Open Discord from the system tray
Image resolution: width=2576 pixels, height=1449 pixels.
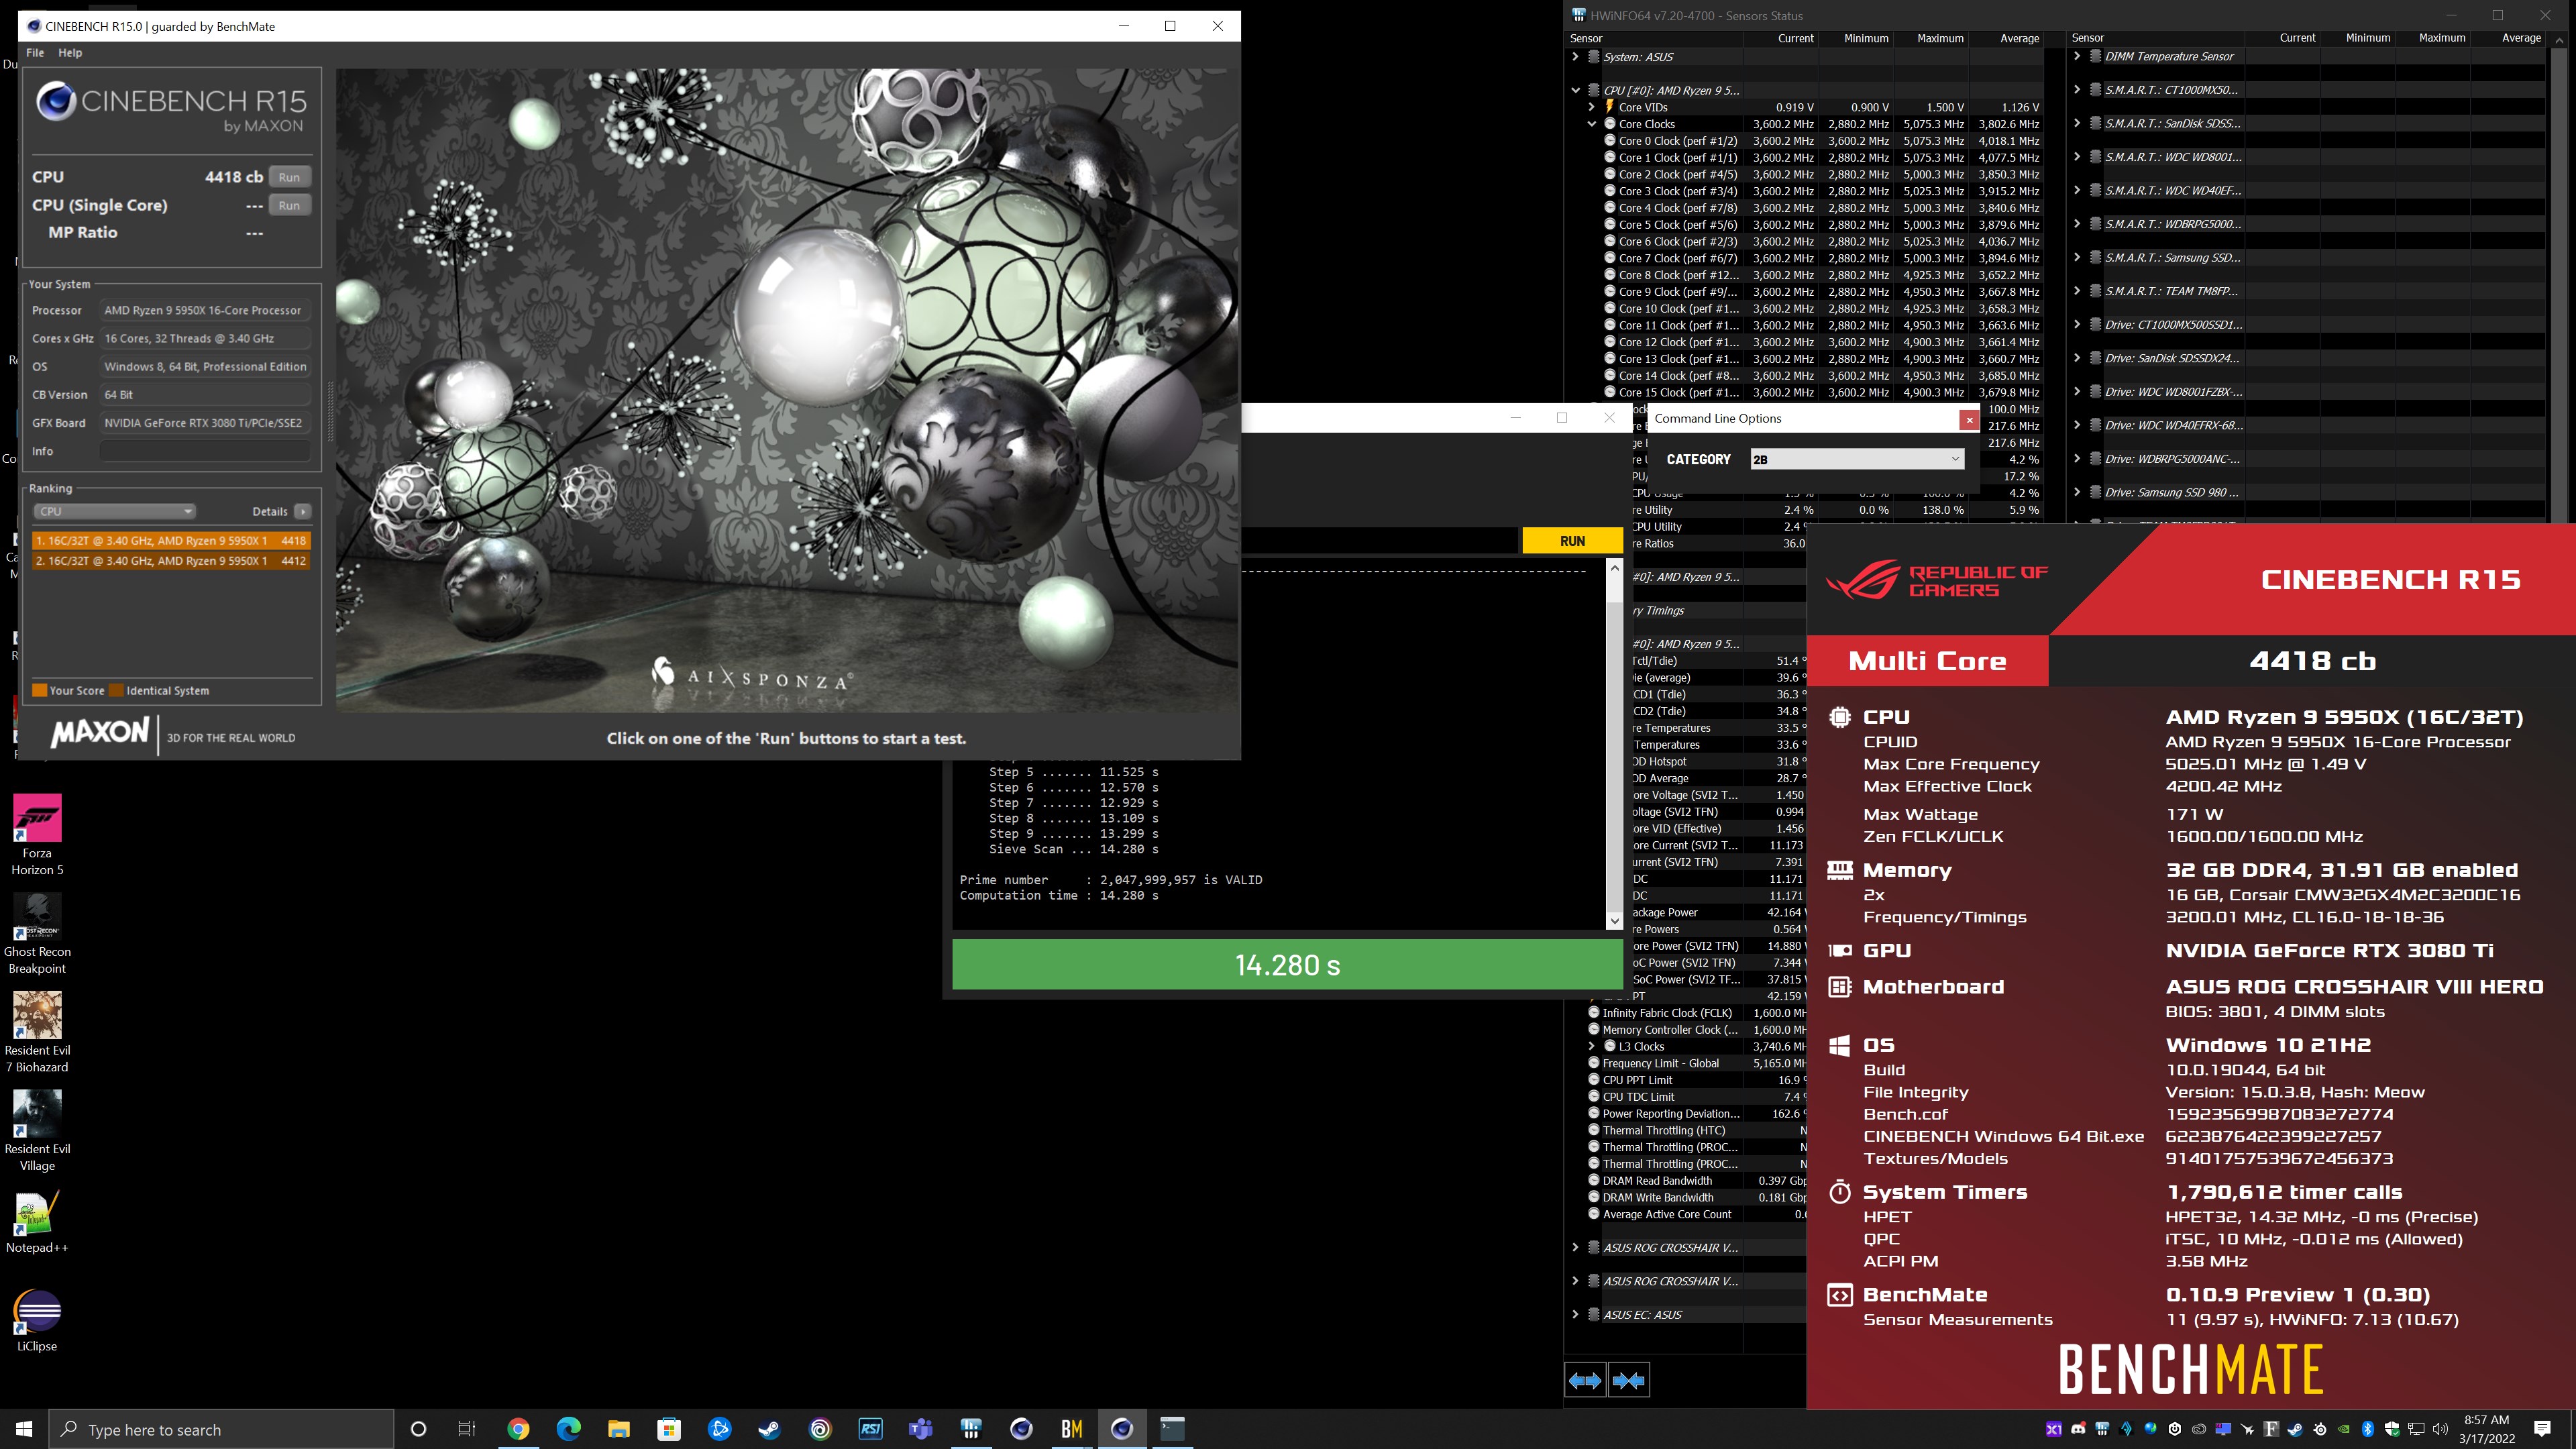coord(2078,1429)
